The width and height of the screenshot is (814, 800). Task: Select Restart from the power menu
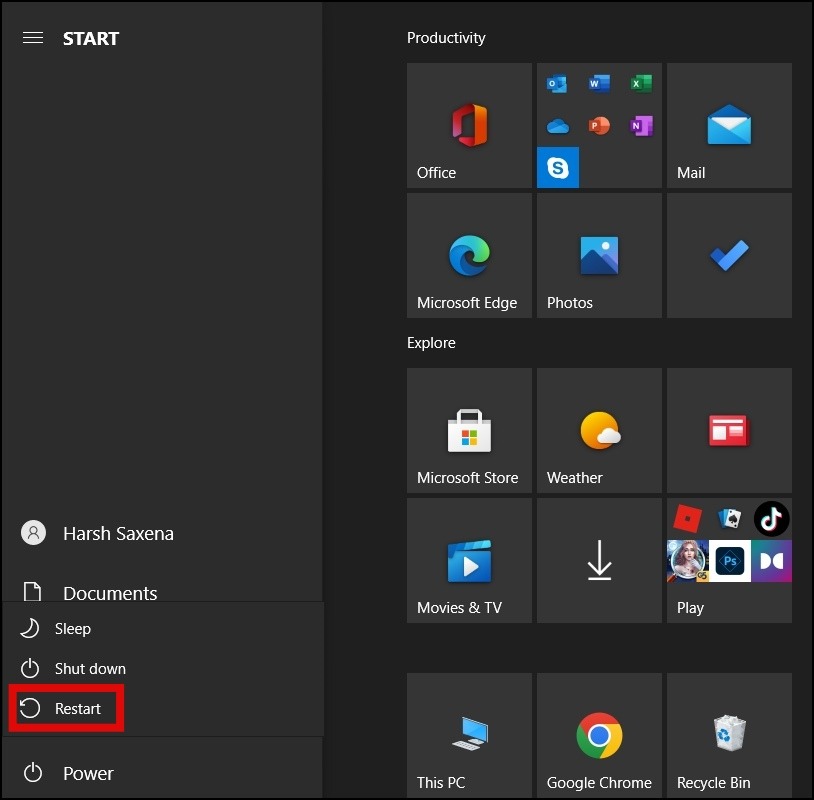66,709
